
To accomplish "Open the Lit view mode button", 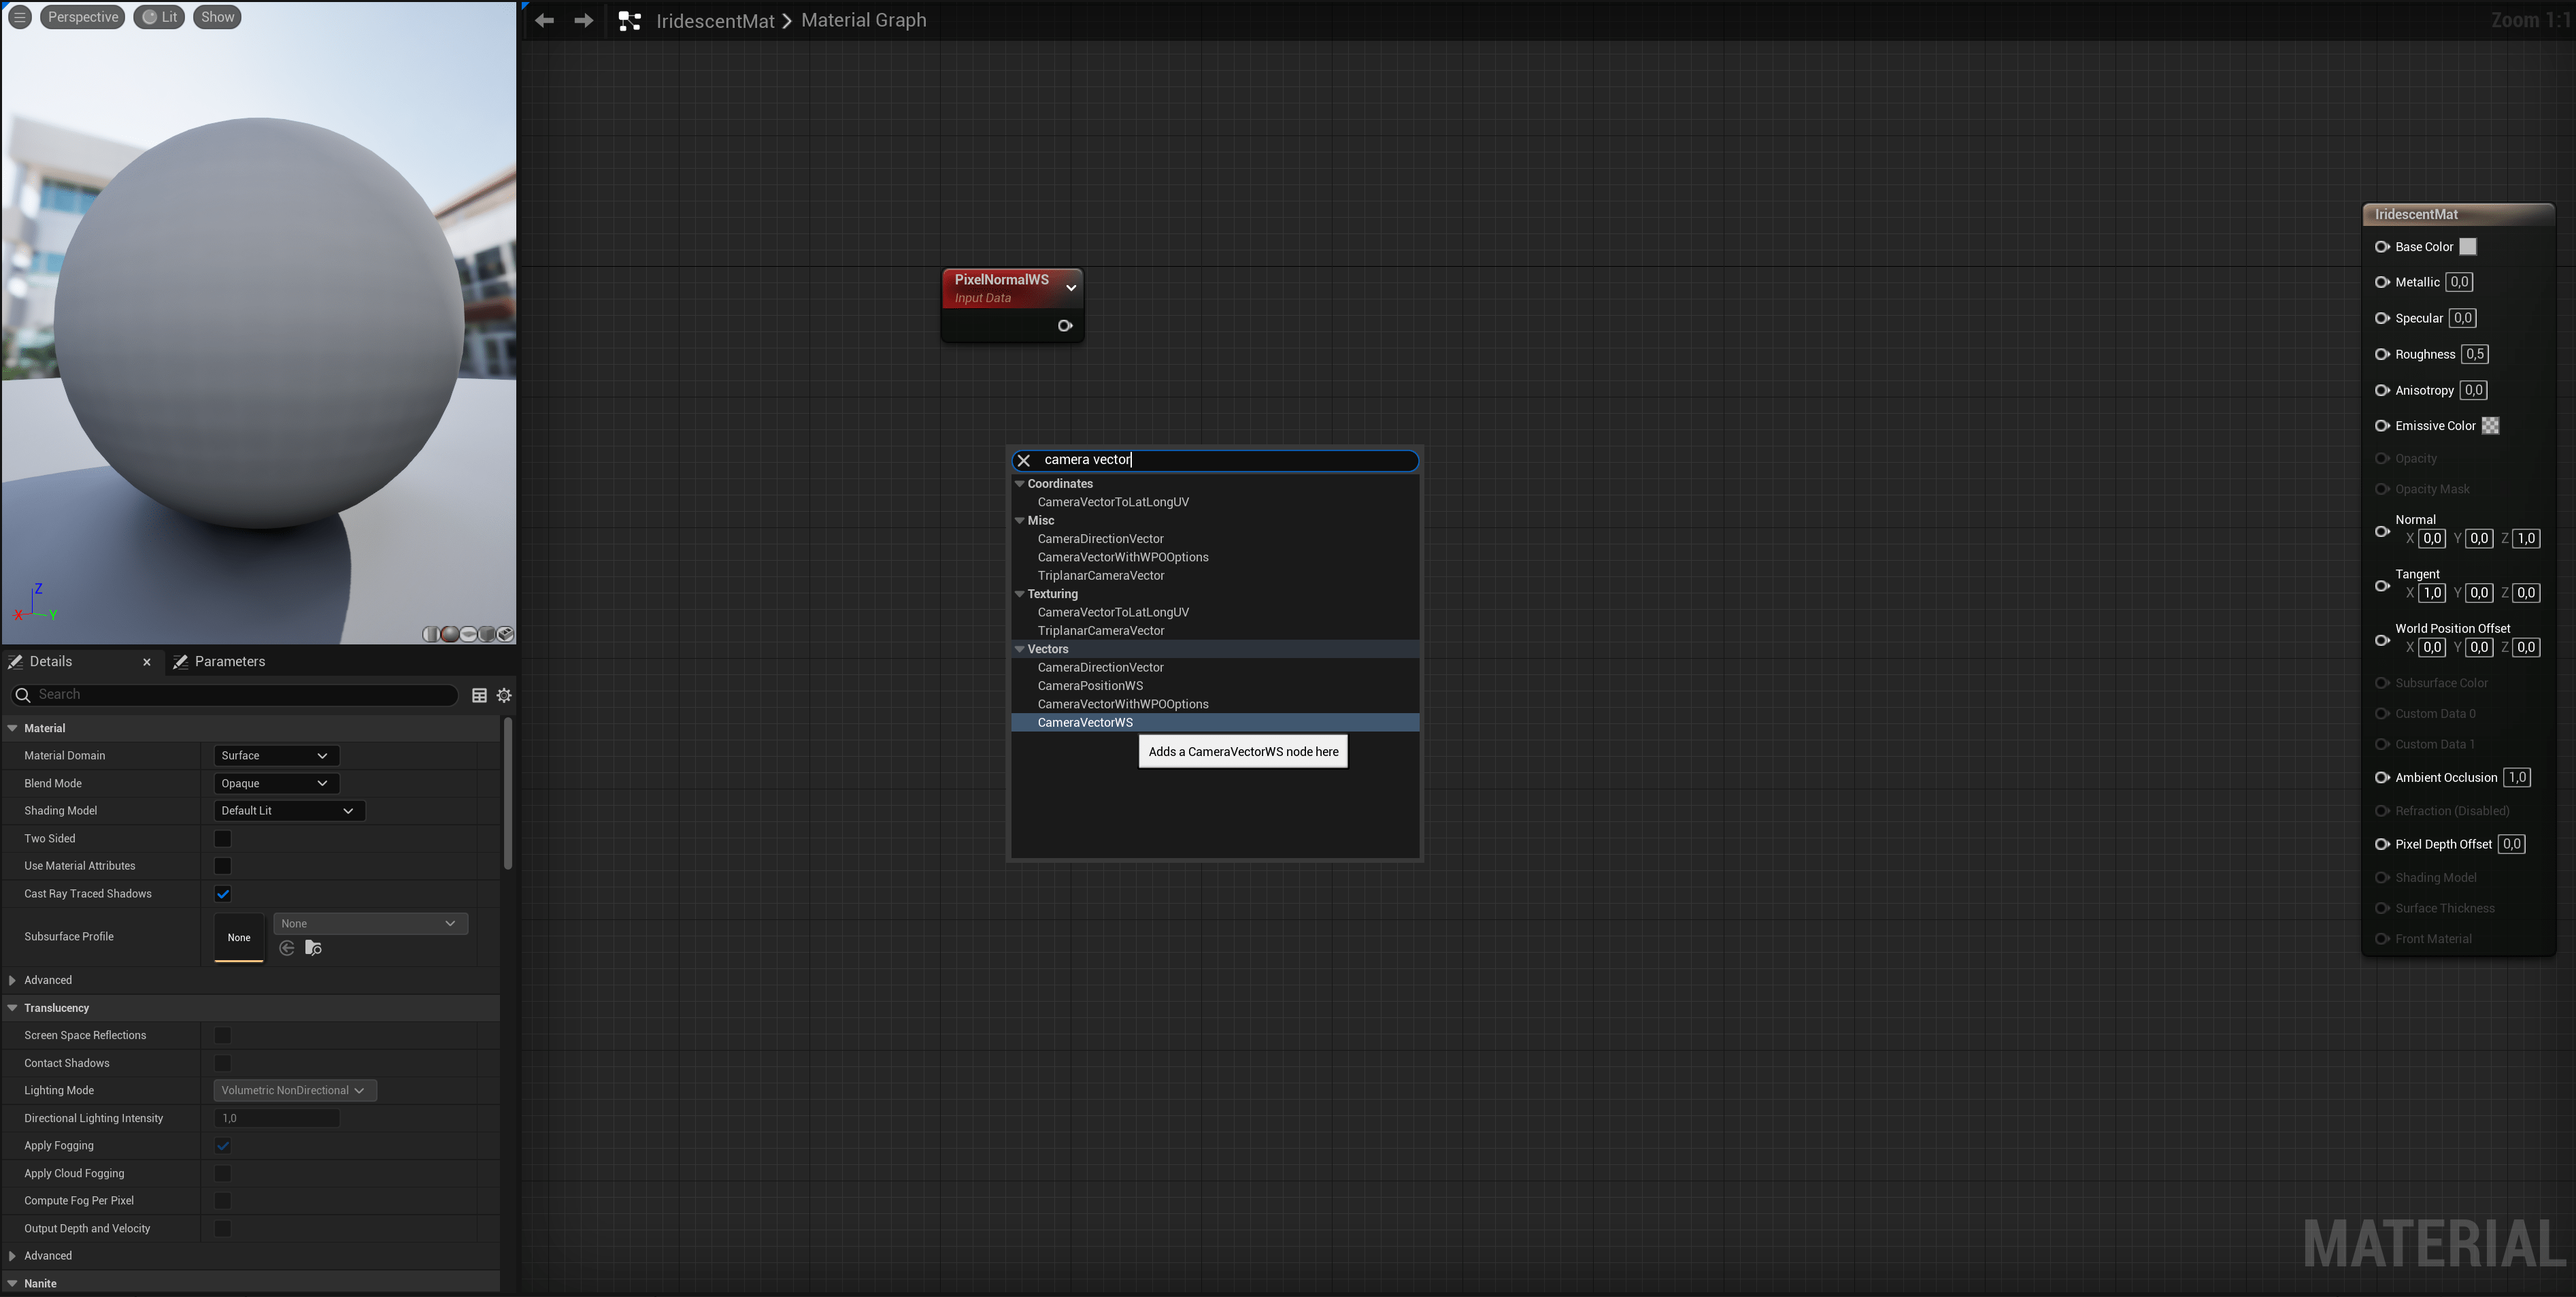I will 160,17.
